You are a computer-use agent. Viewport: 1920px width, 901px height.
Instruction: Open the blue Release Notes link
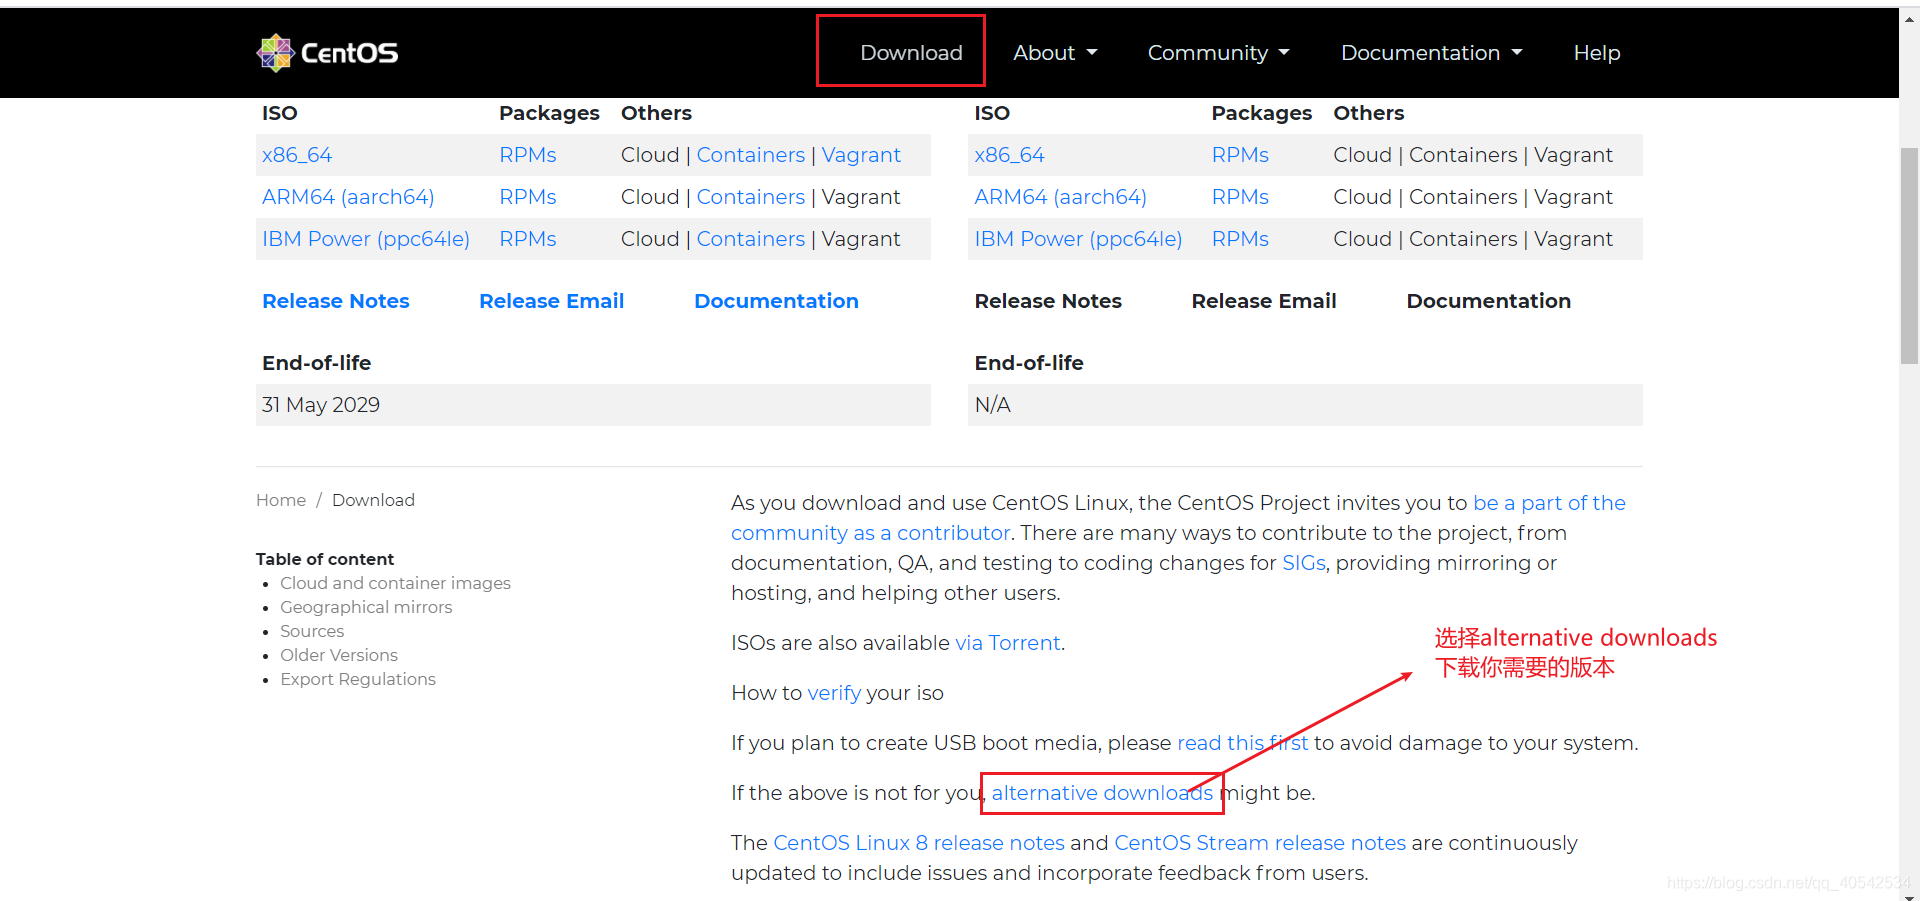[x=336, y=301]
